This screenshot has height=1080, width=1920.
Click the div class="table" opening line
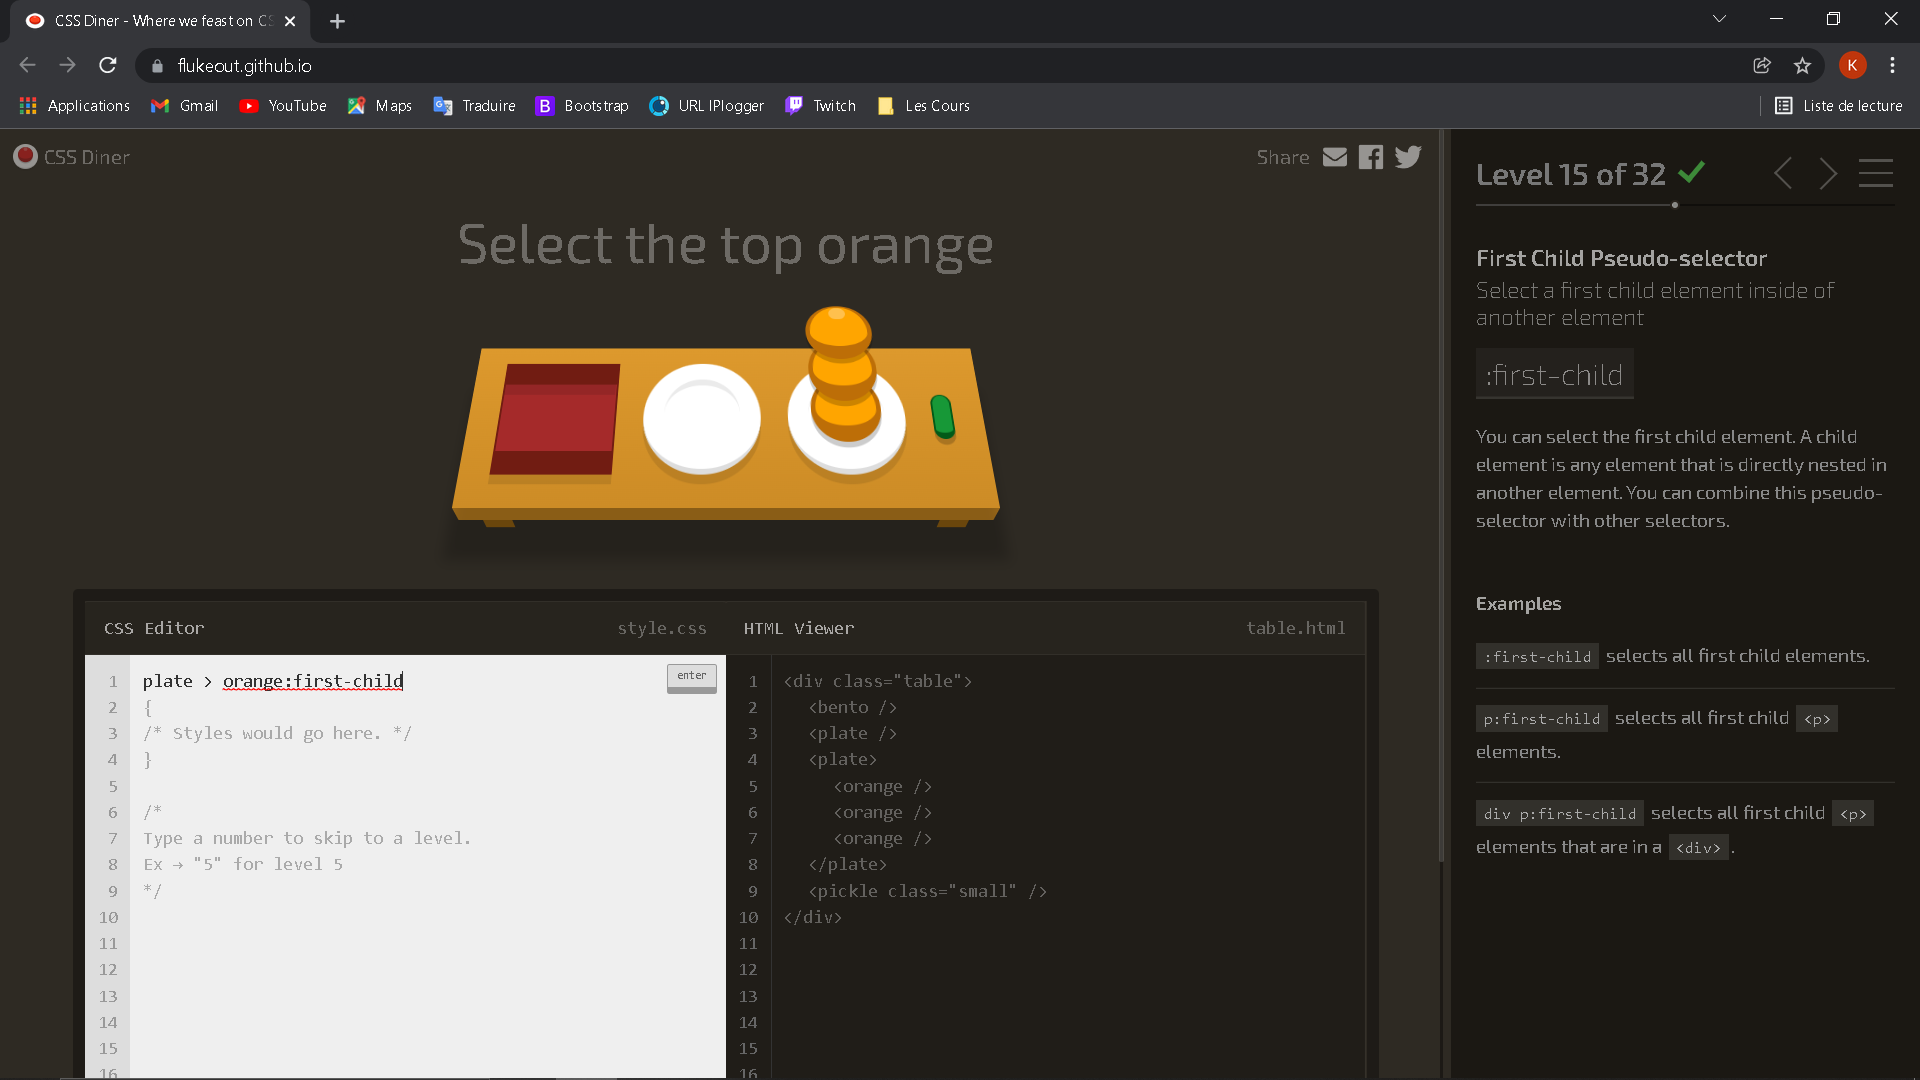click(878, 681)
